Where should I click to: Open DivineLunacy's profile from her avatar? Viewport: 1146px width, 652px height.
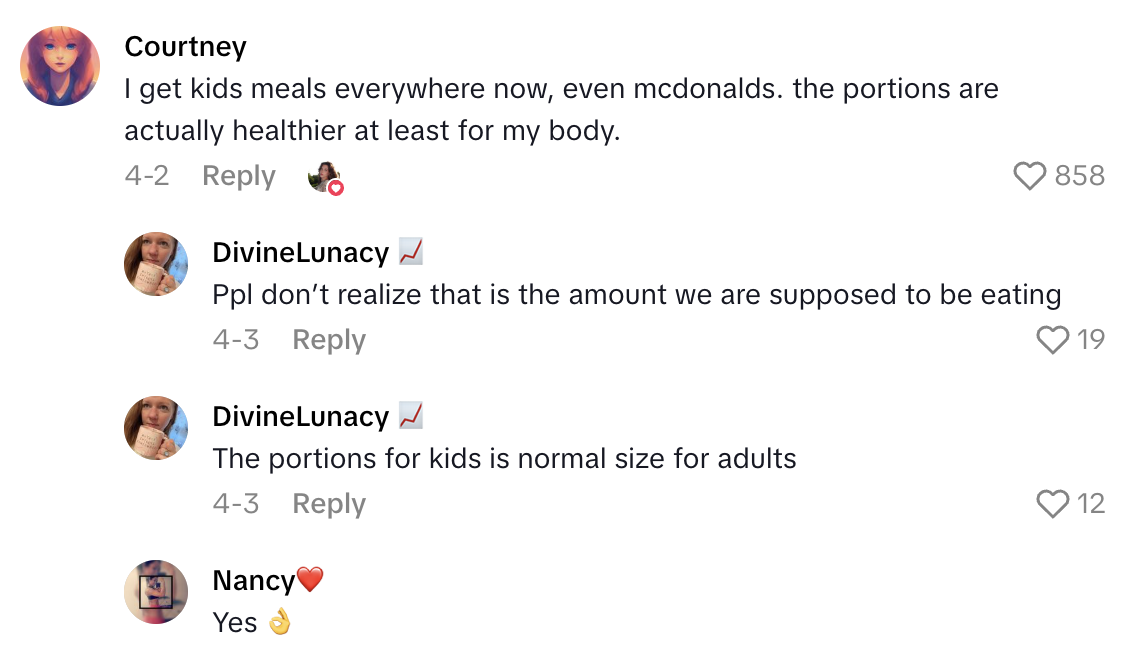[156, 264]
